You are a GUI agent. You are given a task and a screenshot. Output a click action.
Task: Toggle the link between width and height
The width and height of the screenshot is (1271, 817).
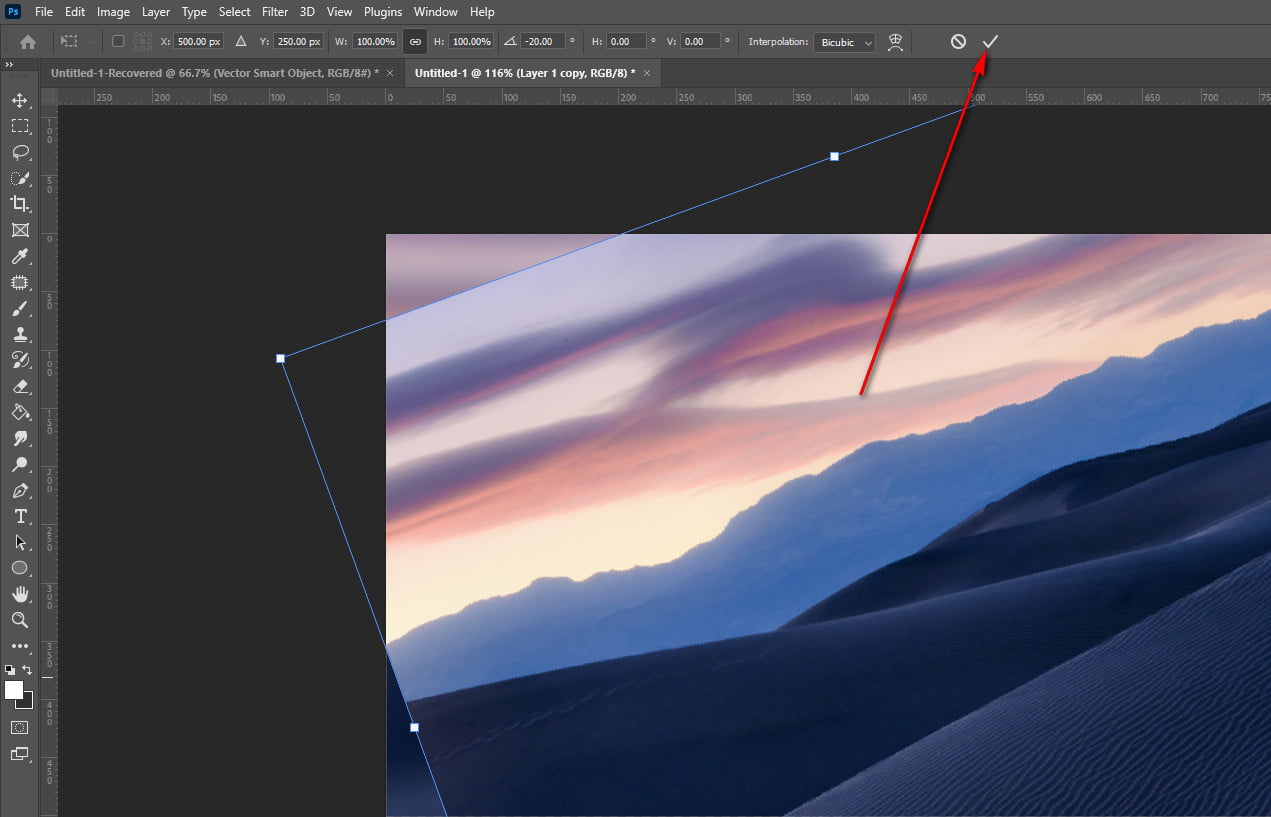tap(414, 41)
